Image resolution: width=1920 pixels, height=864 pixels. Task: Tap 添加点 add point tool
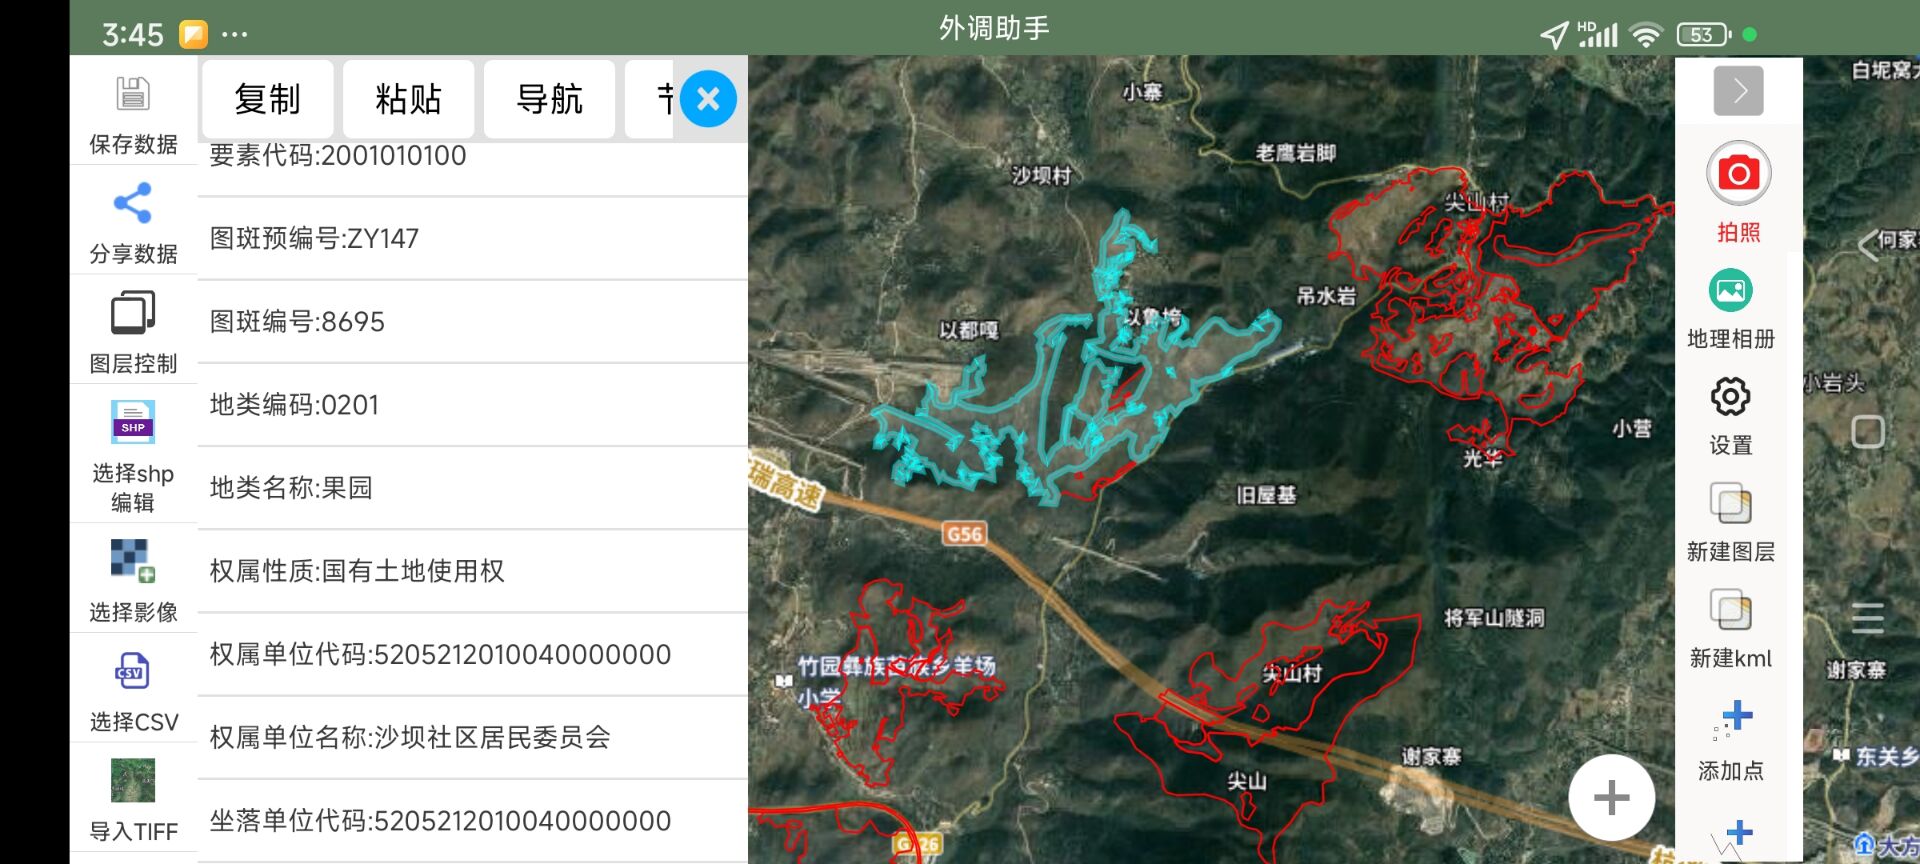tap(1731, 741)
